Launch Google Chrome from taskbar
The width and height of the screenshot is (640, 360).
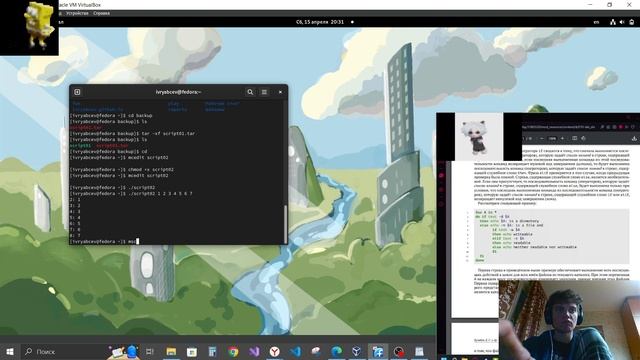[233, 351]
